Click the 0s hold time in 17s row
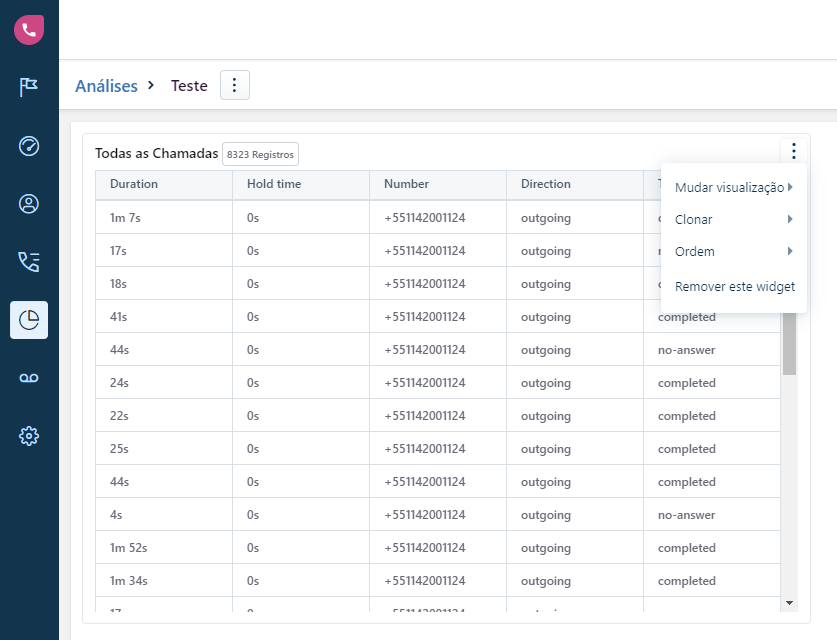The width and height of the screenshot is (837, 640). pyautogui.click(x=252, y=251)
